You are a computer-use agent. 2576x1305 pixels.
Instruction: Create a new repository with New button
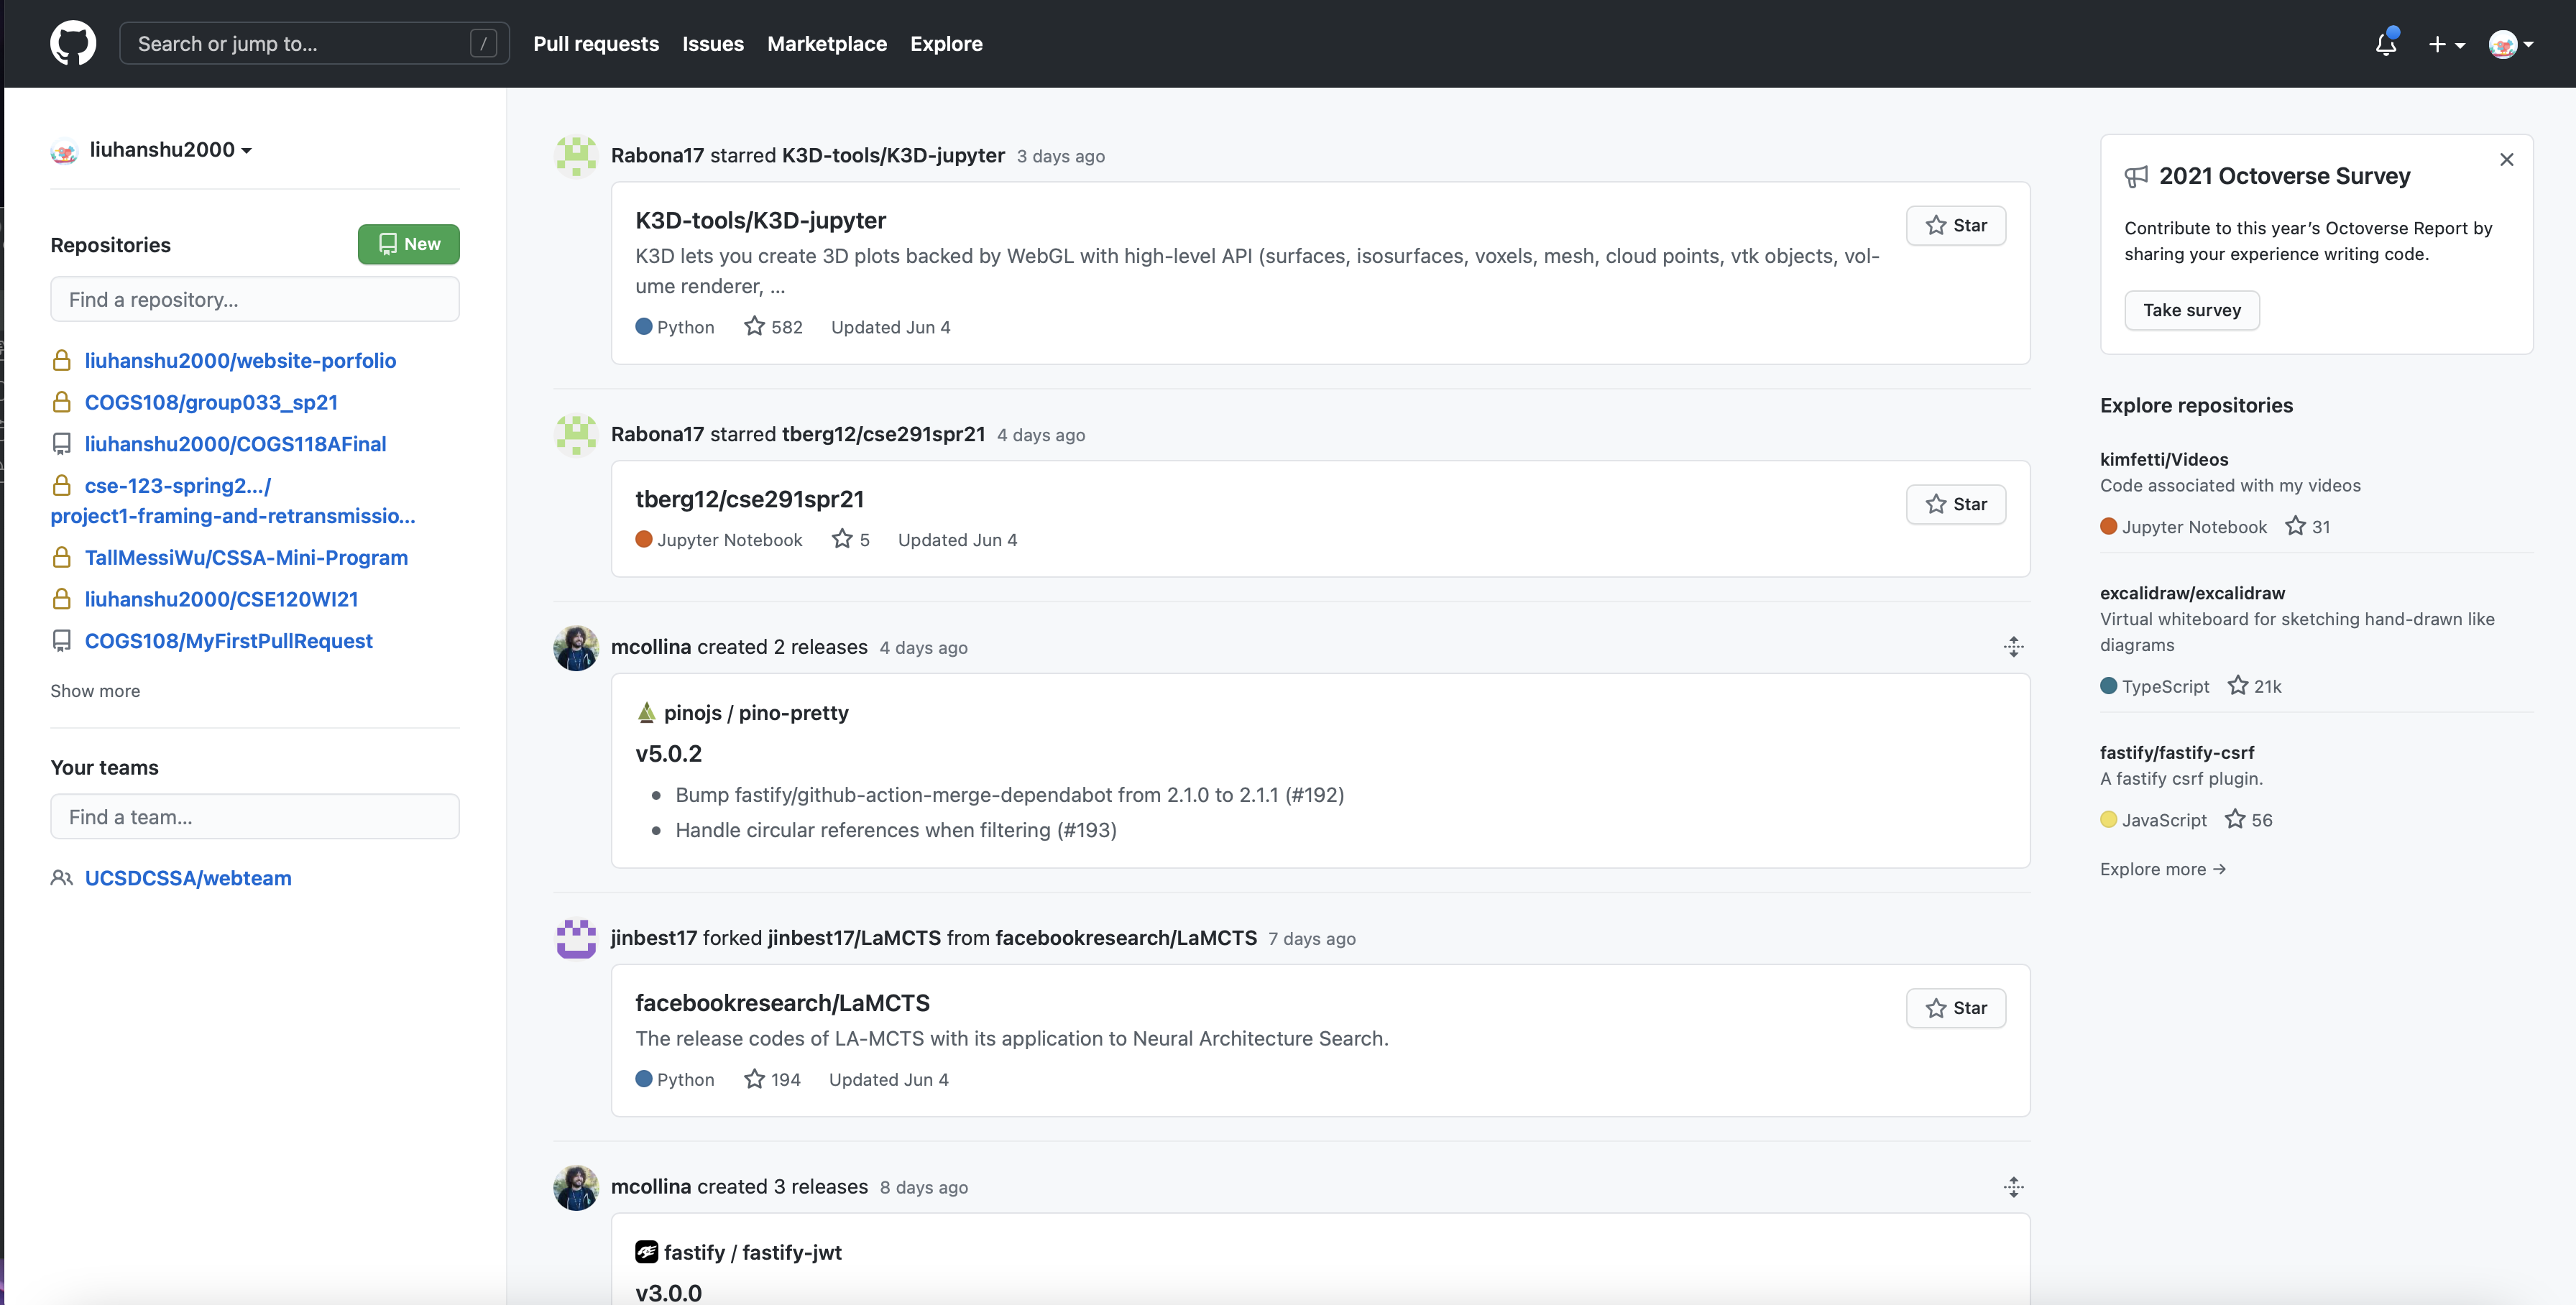pyautogui.click(x=409, y=244)
